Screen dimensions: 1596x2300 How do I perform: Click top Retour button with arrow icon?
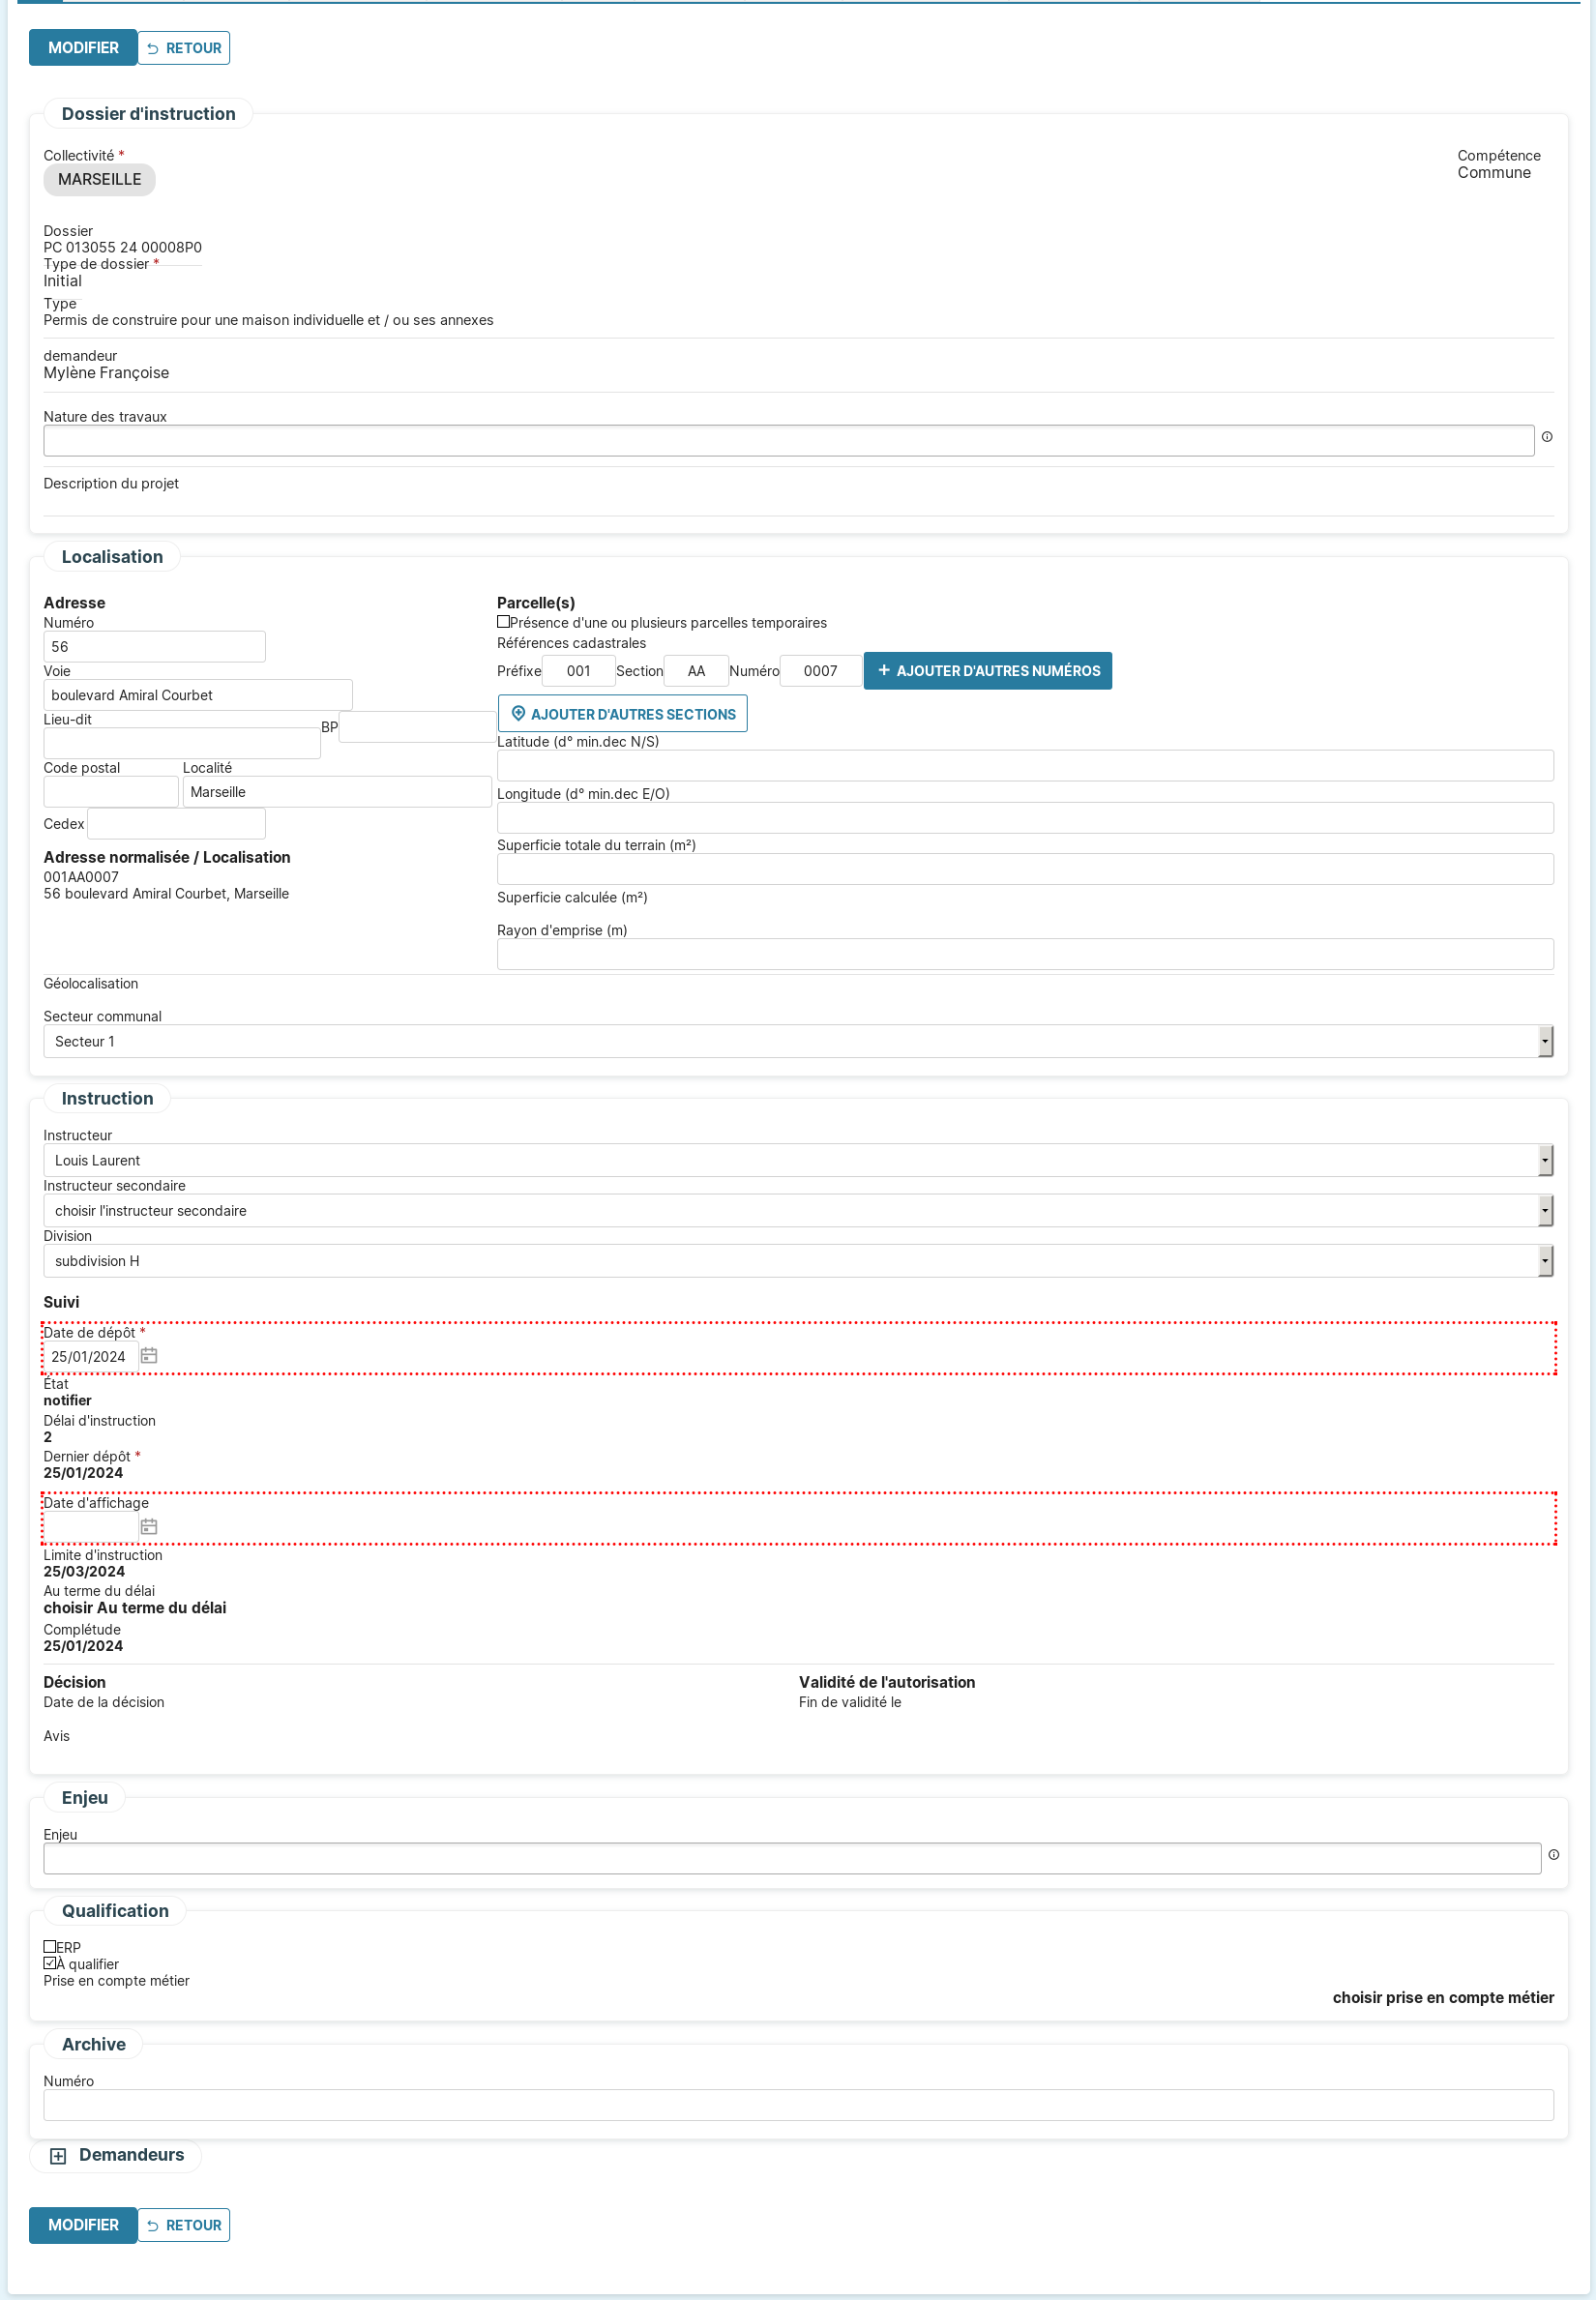184,48
